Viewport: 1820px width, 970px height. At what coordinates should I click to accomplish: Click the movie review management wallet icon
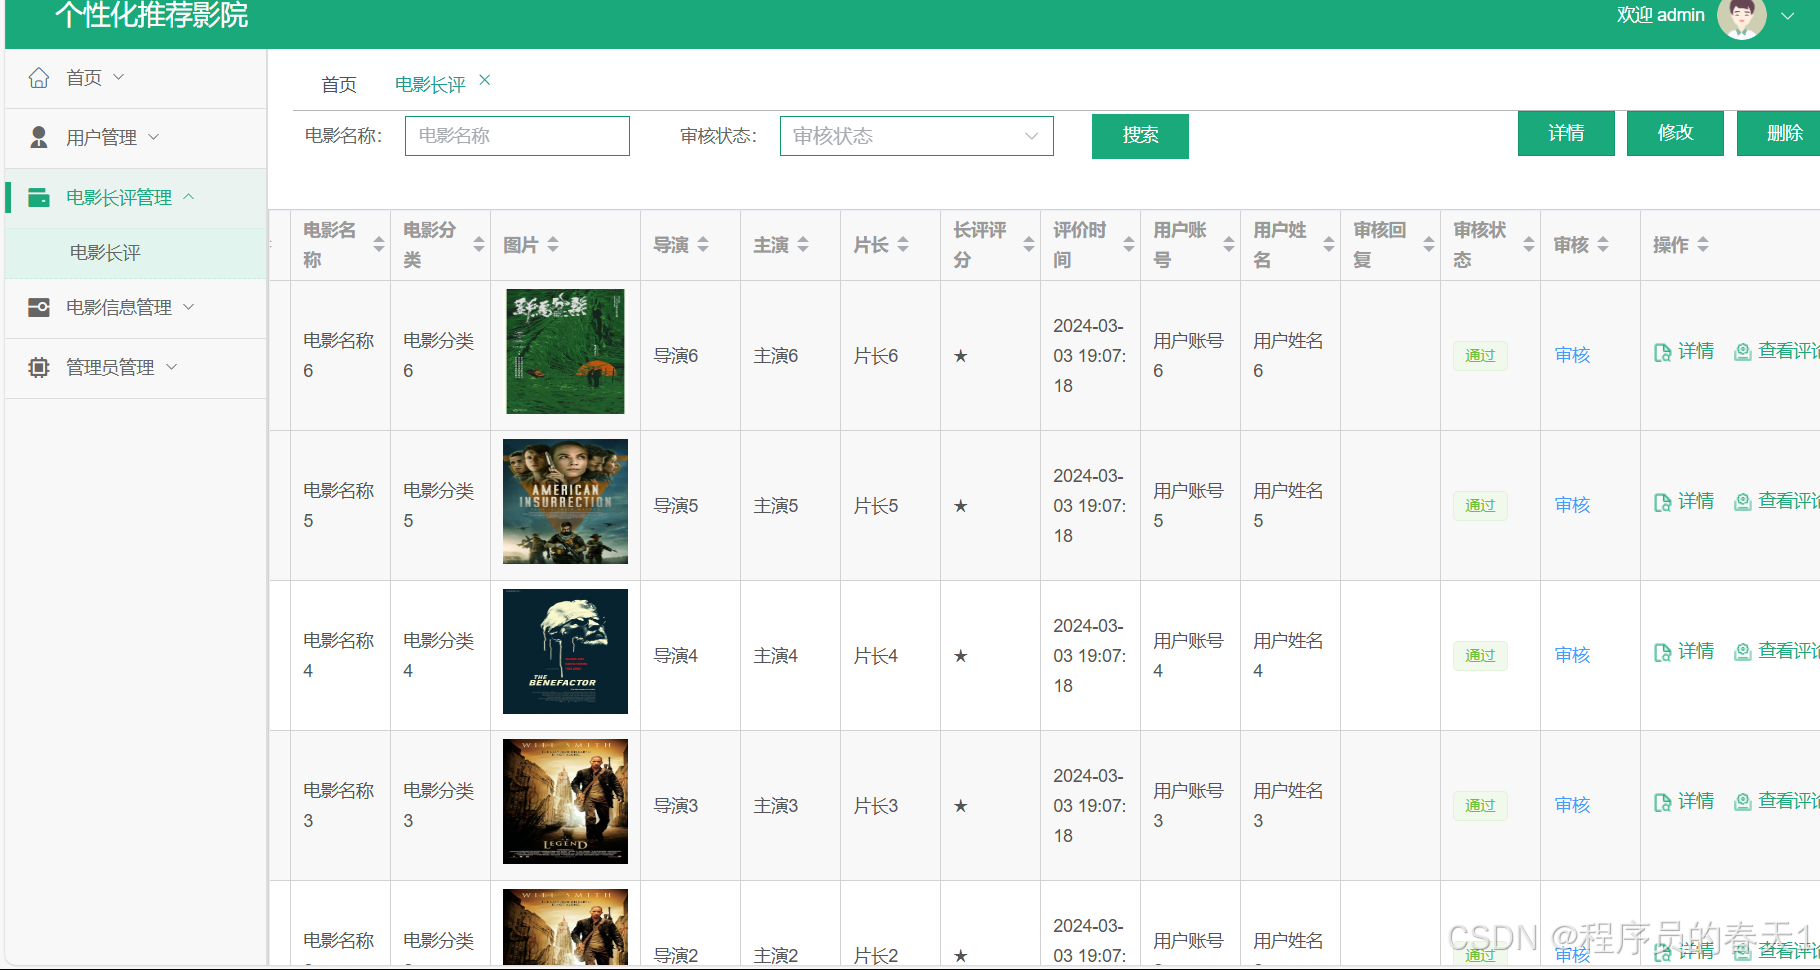coord(39,197)
